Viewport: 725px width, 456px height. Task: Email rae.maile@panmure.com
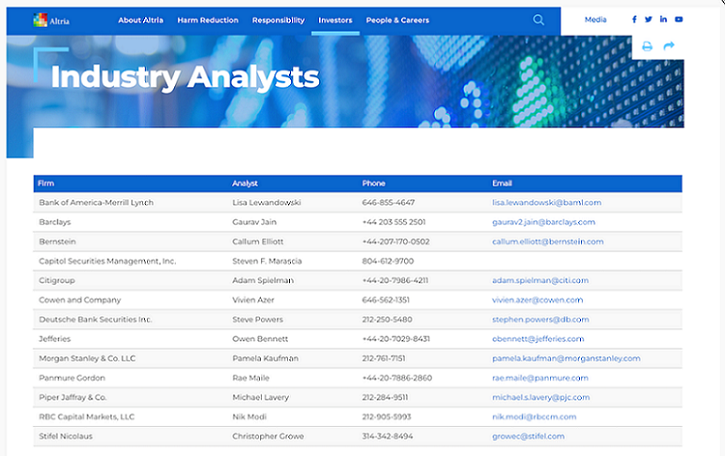coord(540,378)
